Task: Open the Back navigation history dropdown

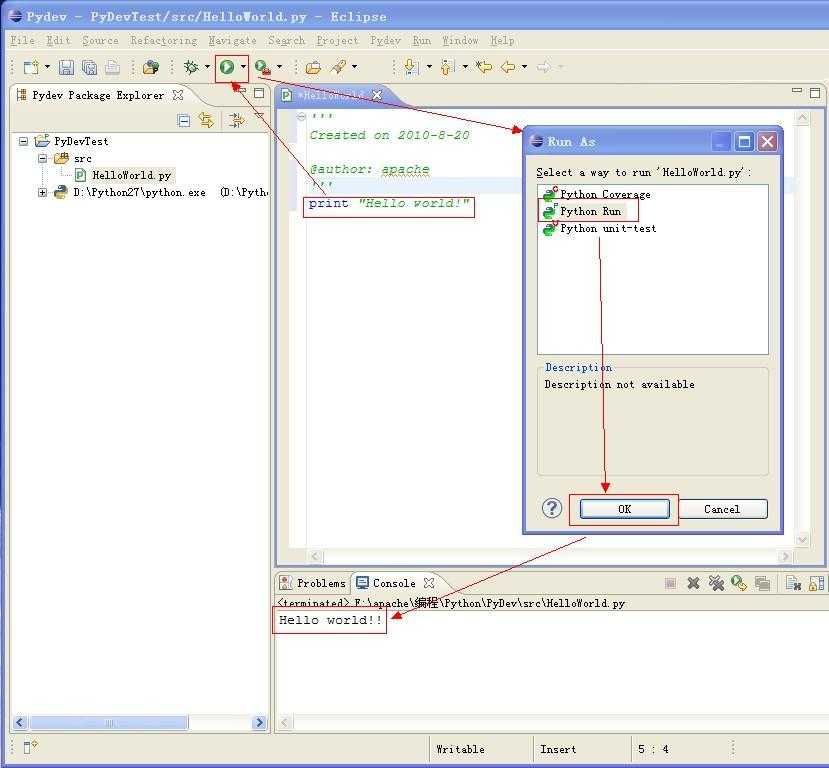Action: [524, 67]
